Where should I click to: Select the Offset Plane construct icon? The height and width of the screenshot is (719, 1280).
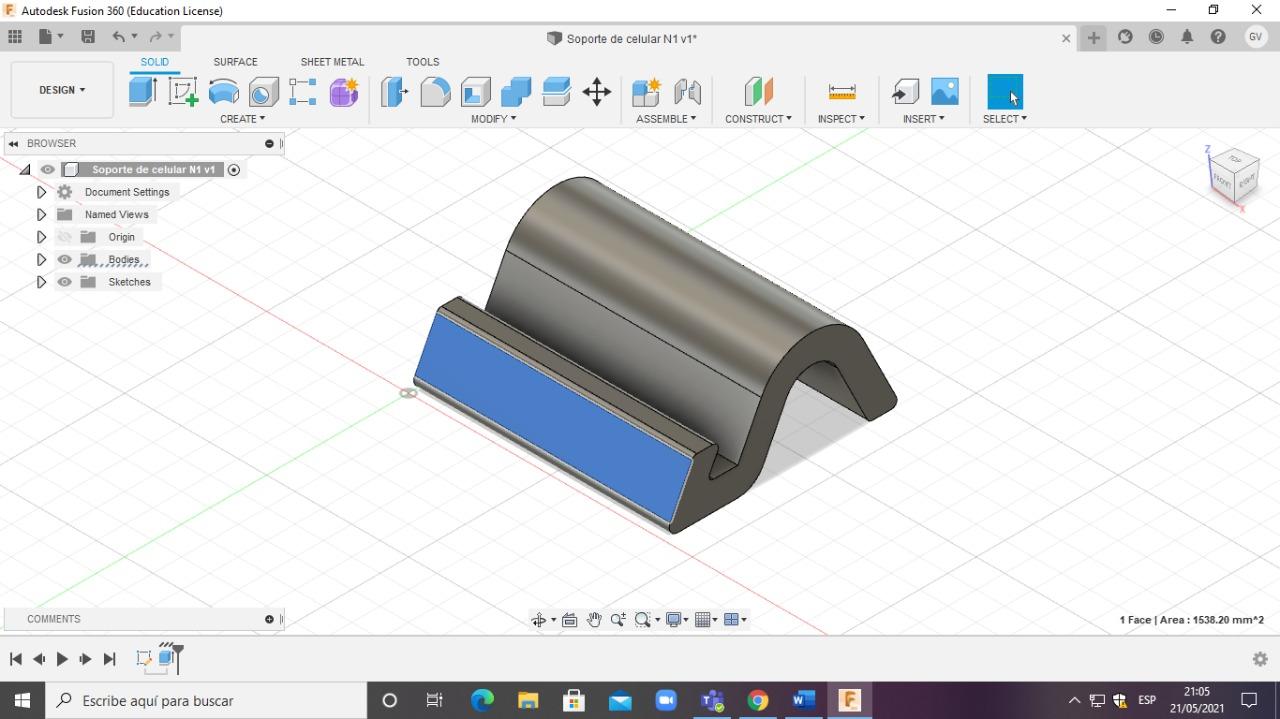point(758,92)
